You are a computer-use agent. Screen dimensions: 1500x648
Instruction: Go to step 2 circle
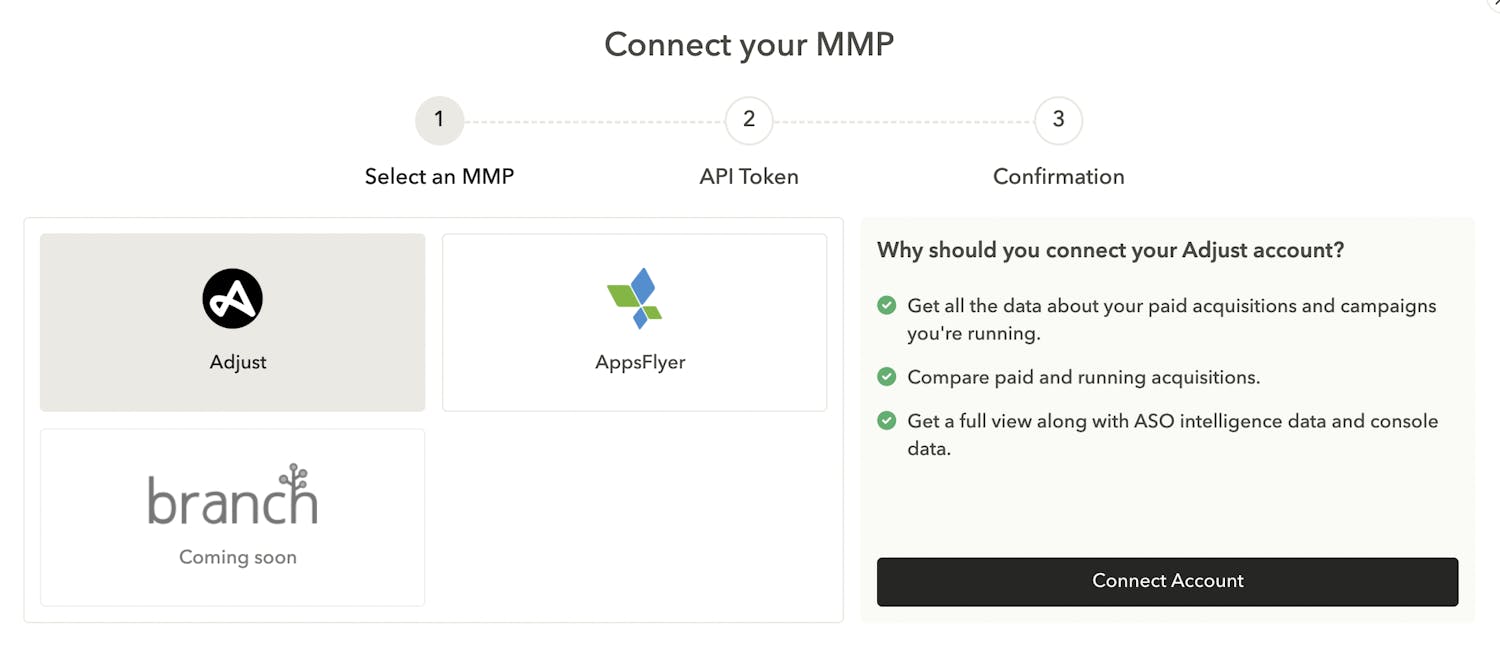749,120
